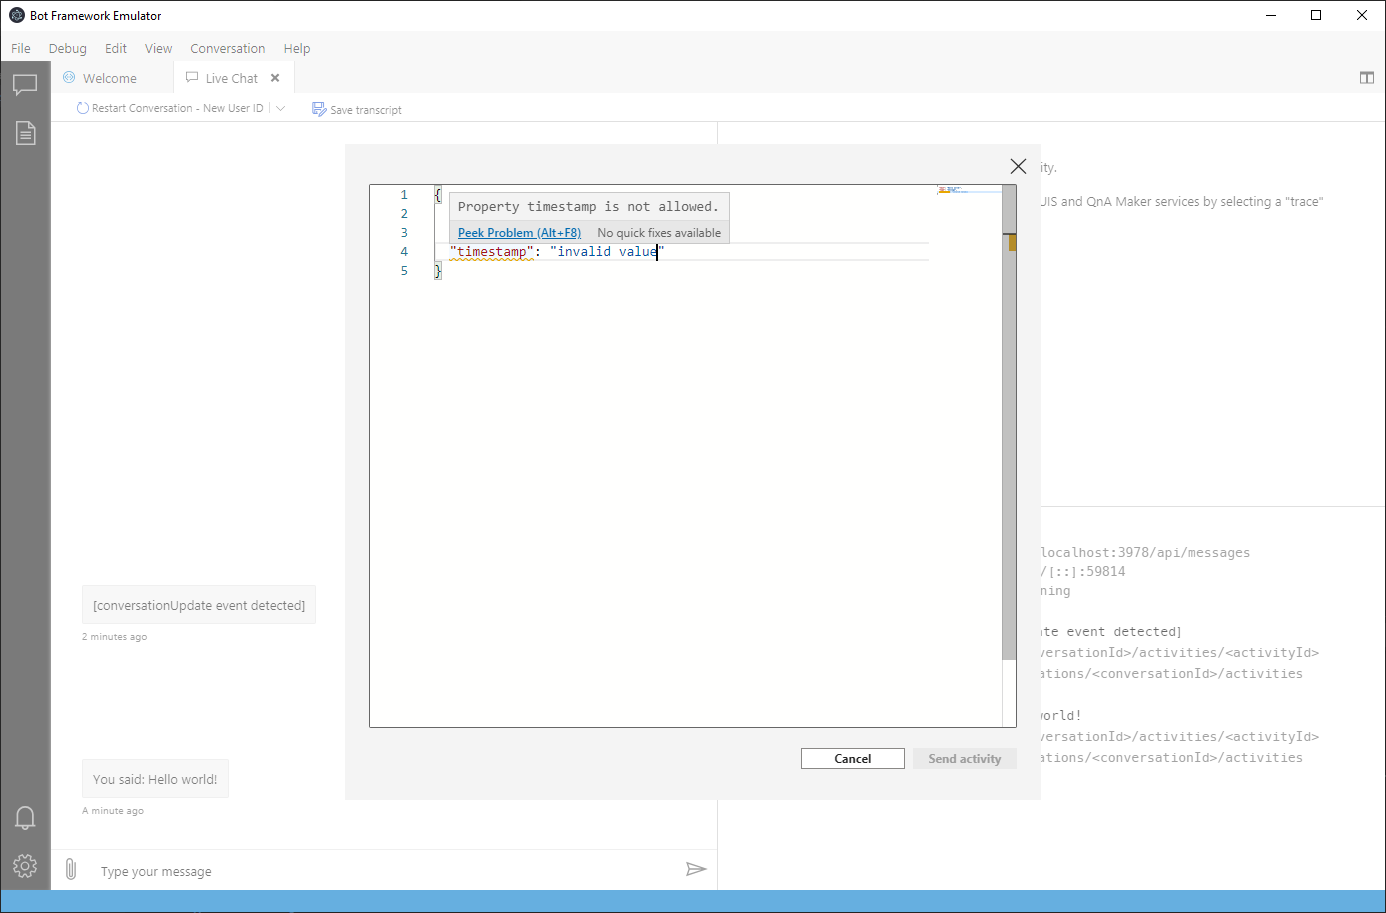Image resolution: width=1386 pixels, height=913 pixels.
Task: Click the editor minimap preview
Action: (969, 189)
